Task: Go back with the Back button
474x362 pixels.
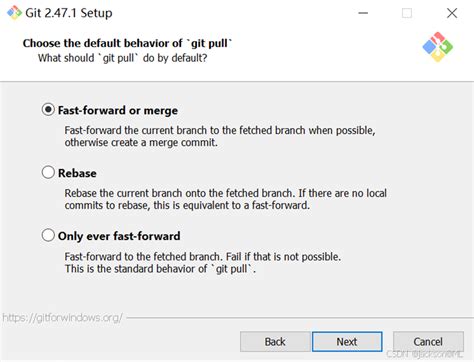Action: (275, 342)
